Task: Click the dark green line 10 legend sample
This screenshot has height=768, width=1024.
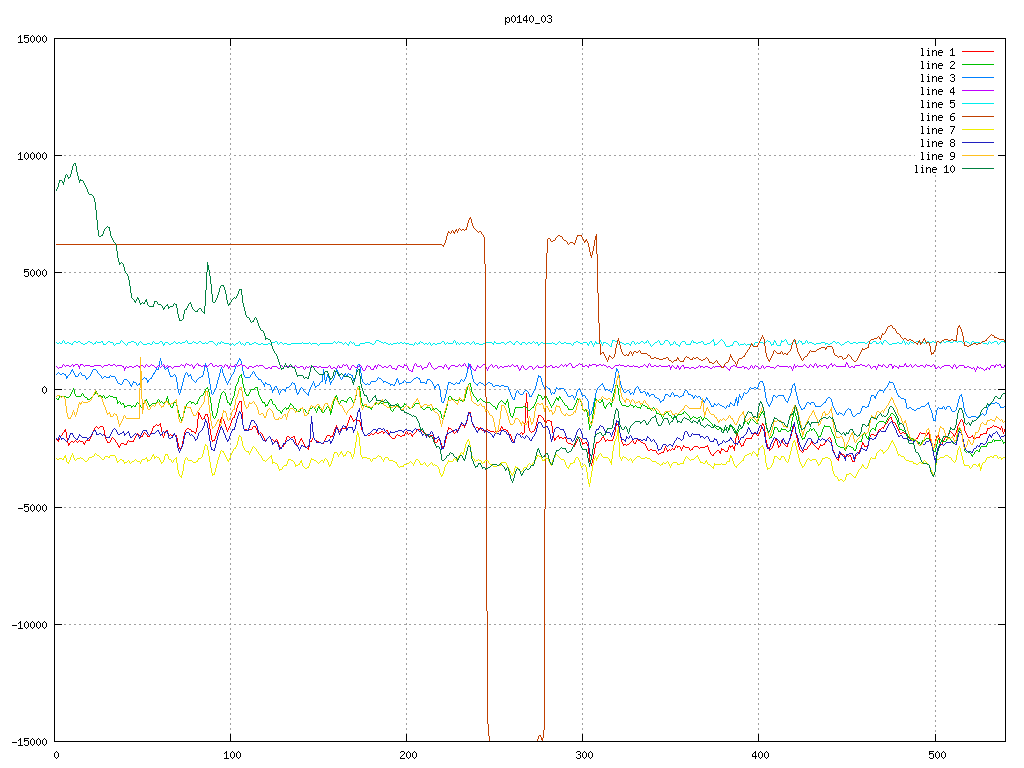Action: (977, 169)
